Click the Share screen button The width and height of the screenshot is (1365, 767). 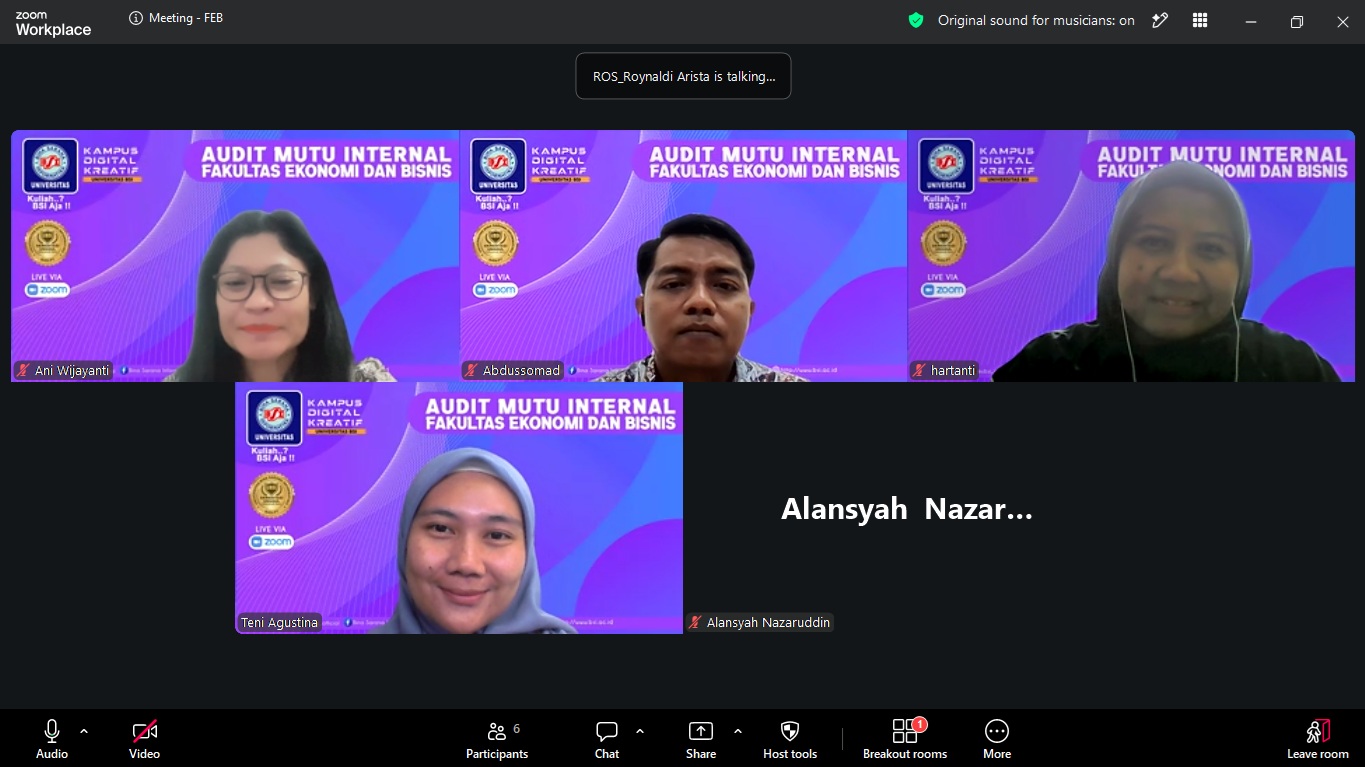click(701, 739)
